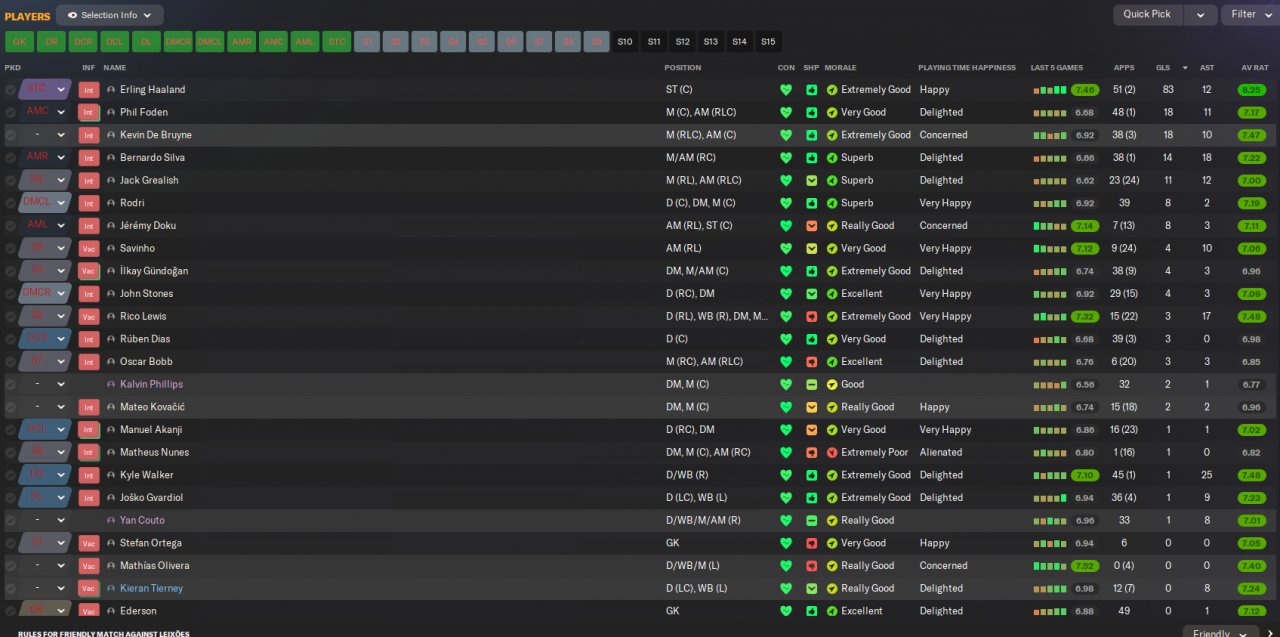
Task: Open Kieran Tierney's player profile link
Action: coord(151,588)
